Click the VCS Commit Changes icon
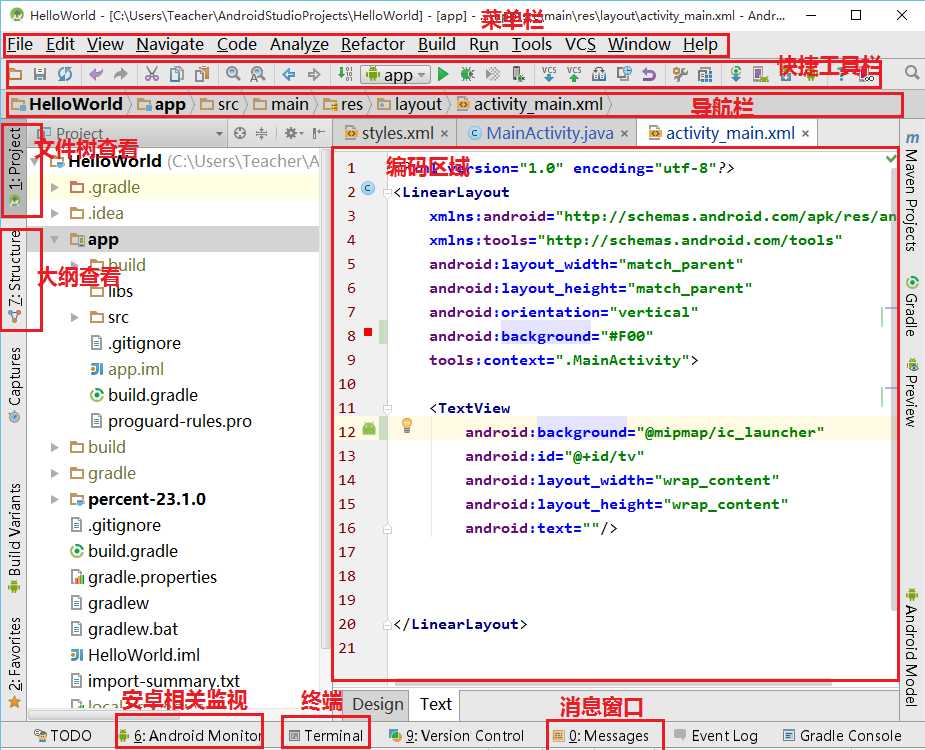 573,74
